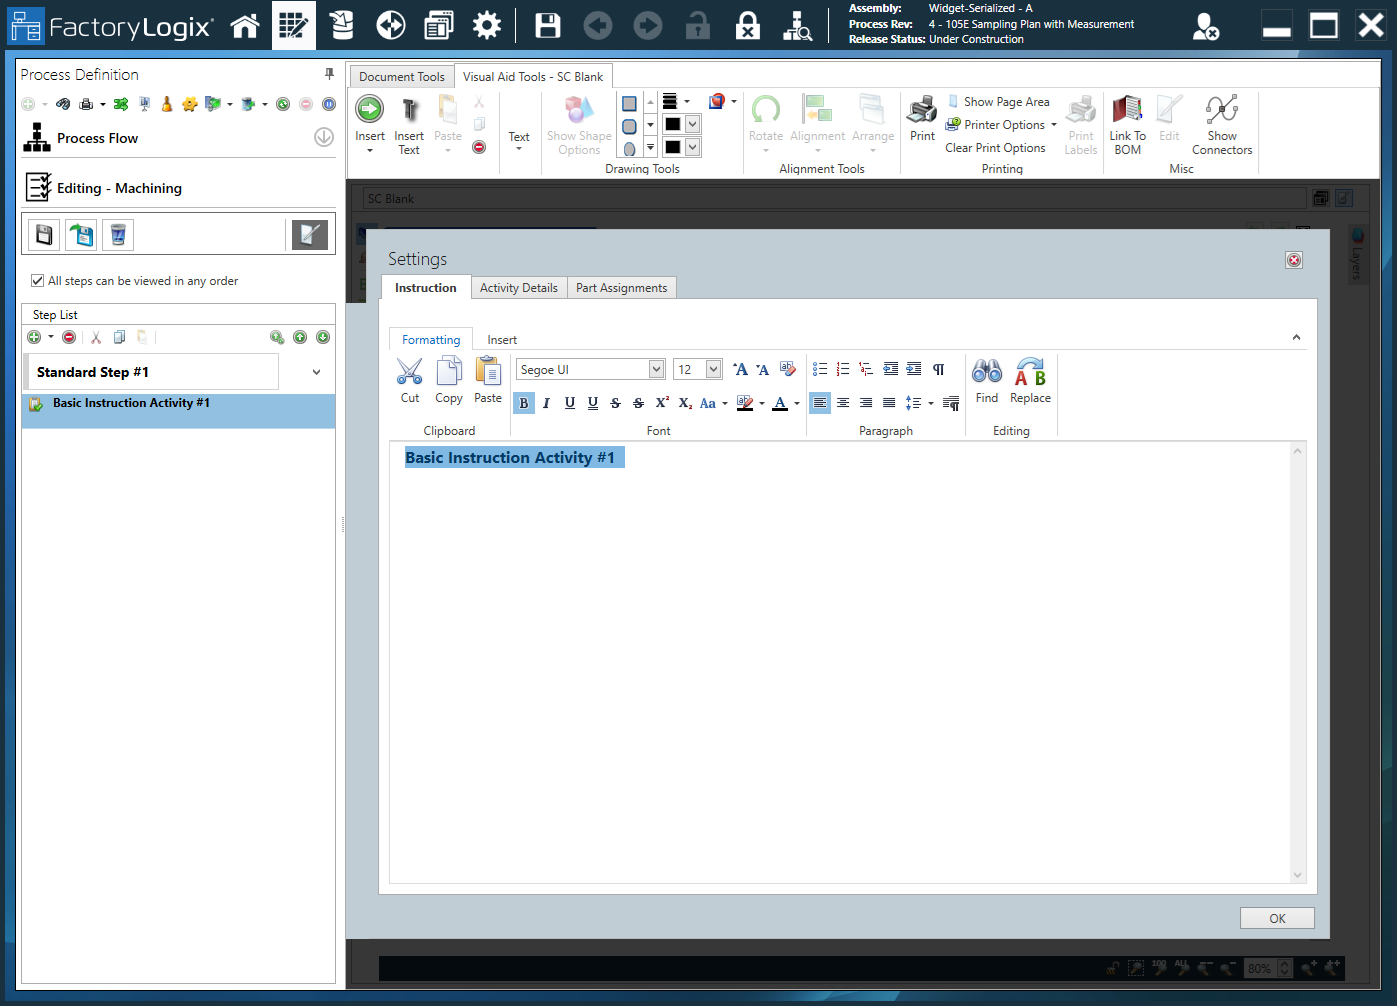Click the Show Connectors icon
The width and height of the screenshot is (1397, 1006).
tap(1222, 123)
